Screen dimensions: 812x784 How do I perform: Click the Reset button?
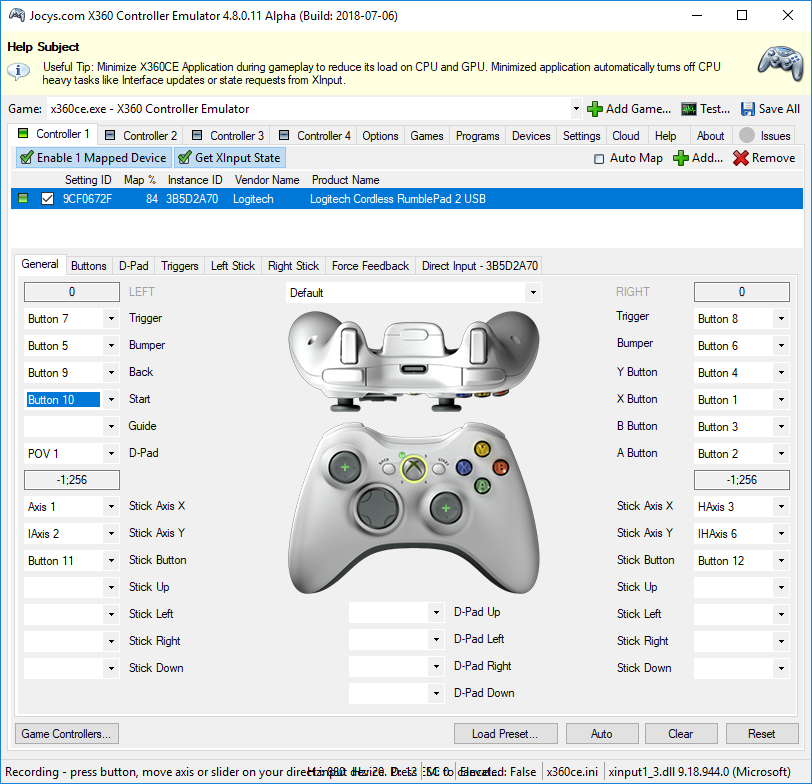pyautogui.click(x=761, y=734)
